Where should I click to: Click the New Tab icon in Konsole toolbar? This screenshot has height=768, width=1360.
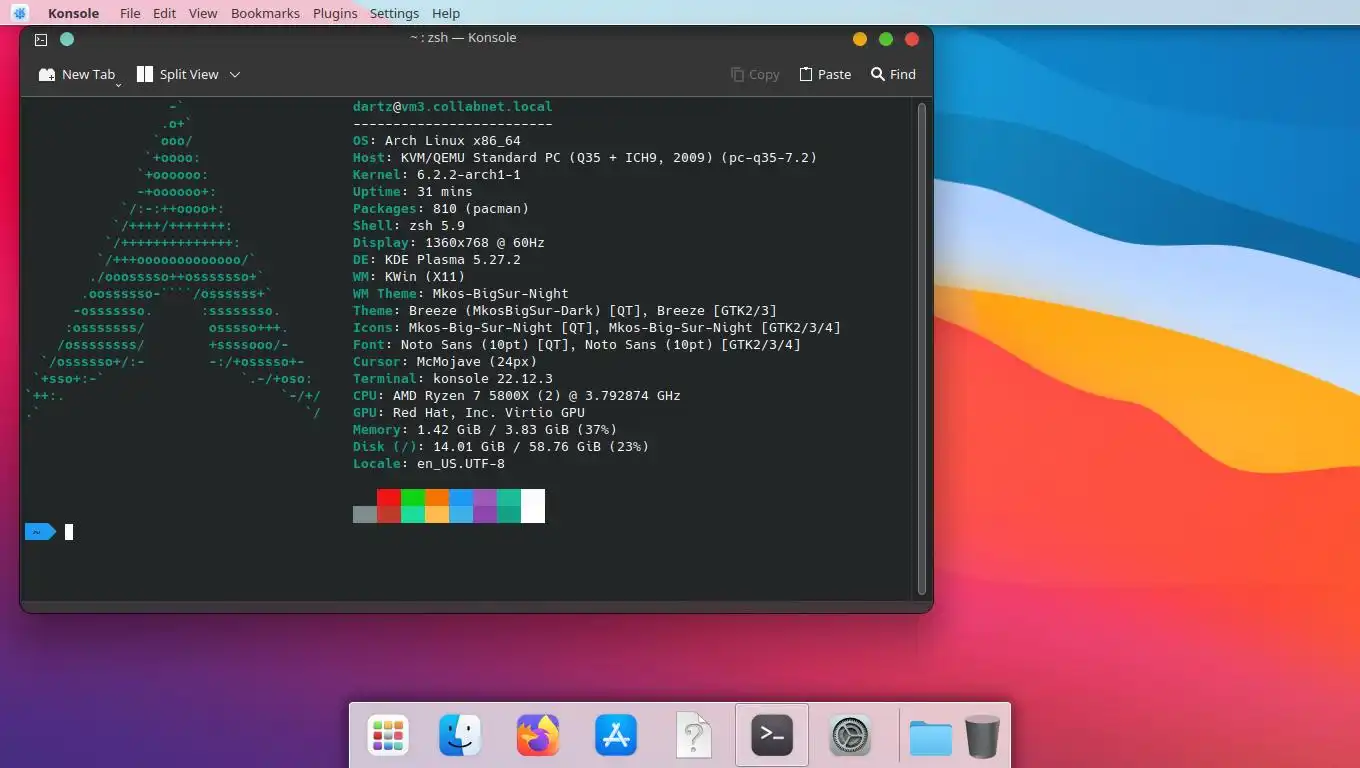click(47, 75)
